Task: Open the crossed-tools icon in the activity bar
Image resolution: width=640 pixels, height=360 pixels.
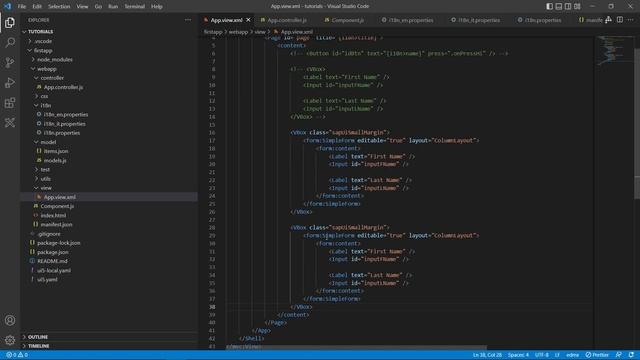Action: point(10,122)
